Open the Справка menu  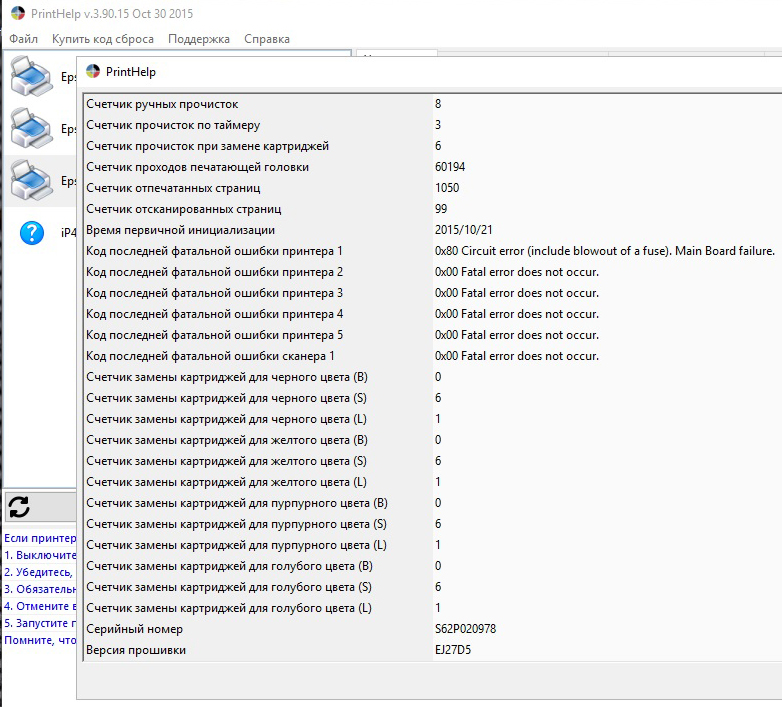point(267,39)
